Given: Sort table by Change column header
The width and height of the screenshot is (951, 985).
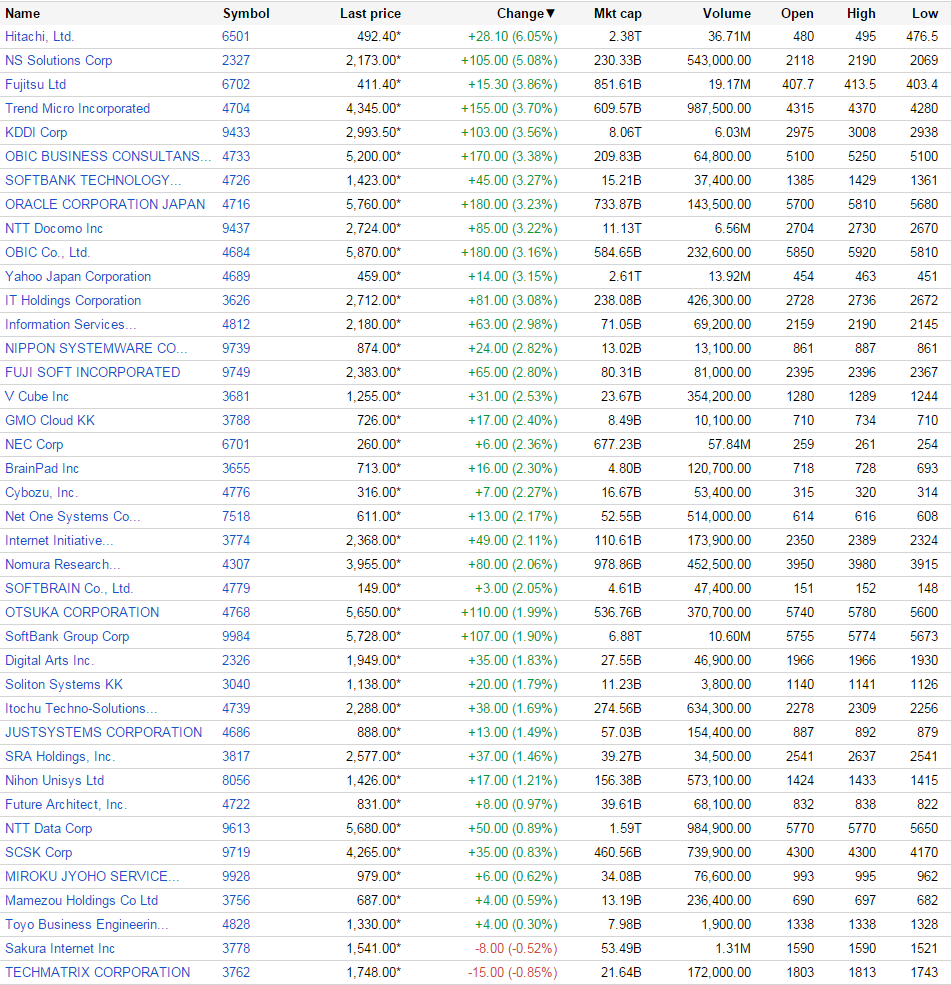Looking at the screenshot, I should coord(526,13).
